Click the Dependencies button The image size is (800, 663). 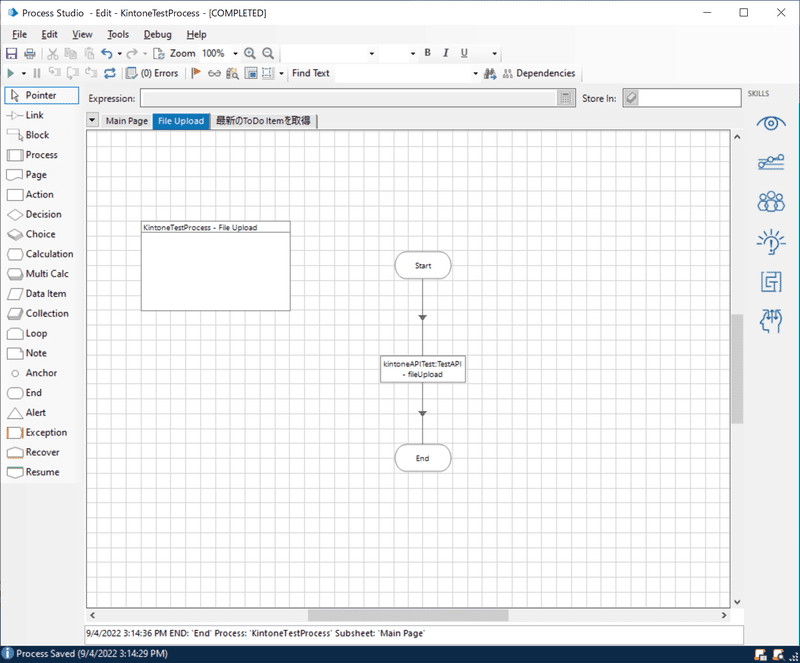(x=539, y=73)
